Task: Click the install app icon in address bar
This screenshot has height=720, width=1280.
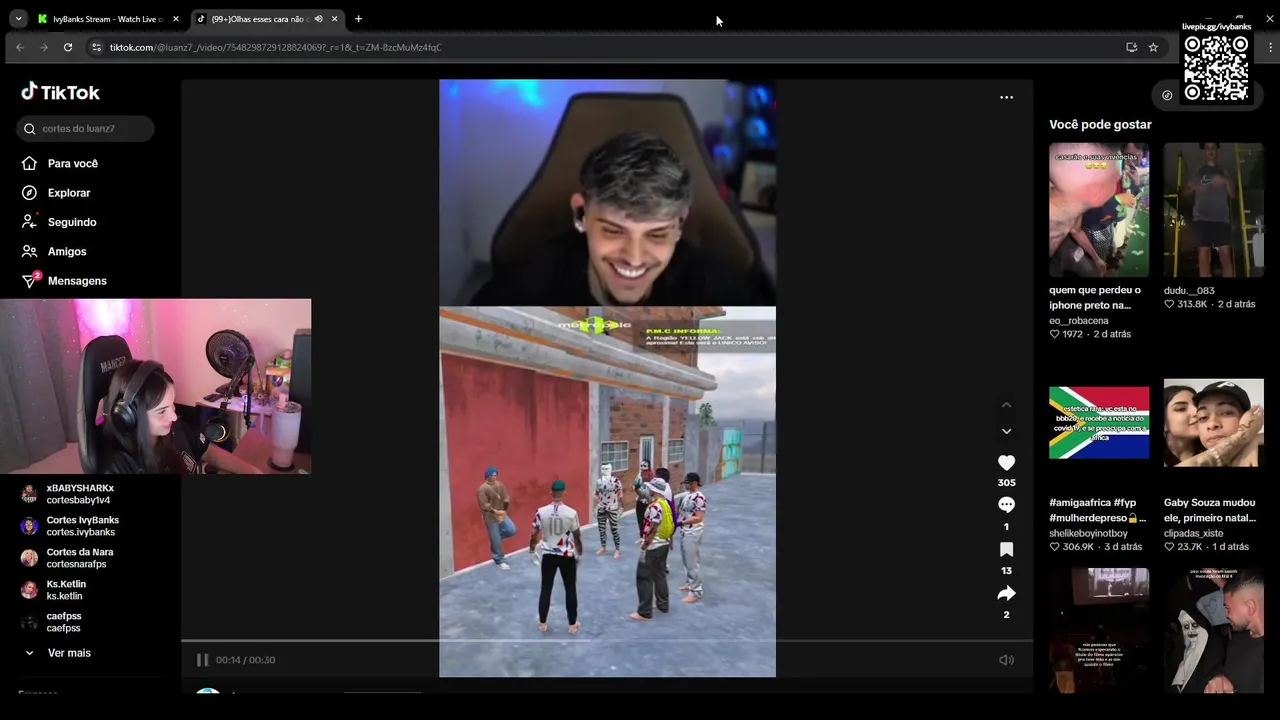Action: pyautogui.click(x=1131, y=47)
